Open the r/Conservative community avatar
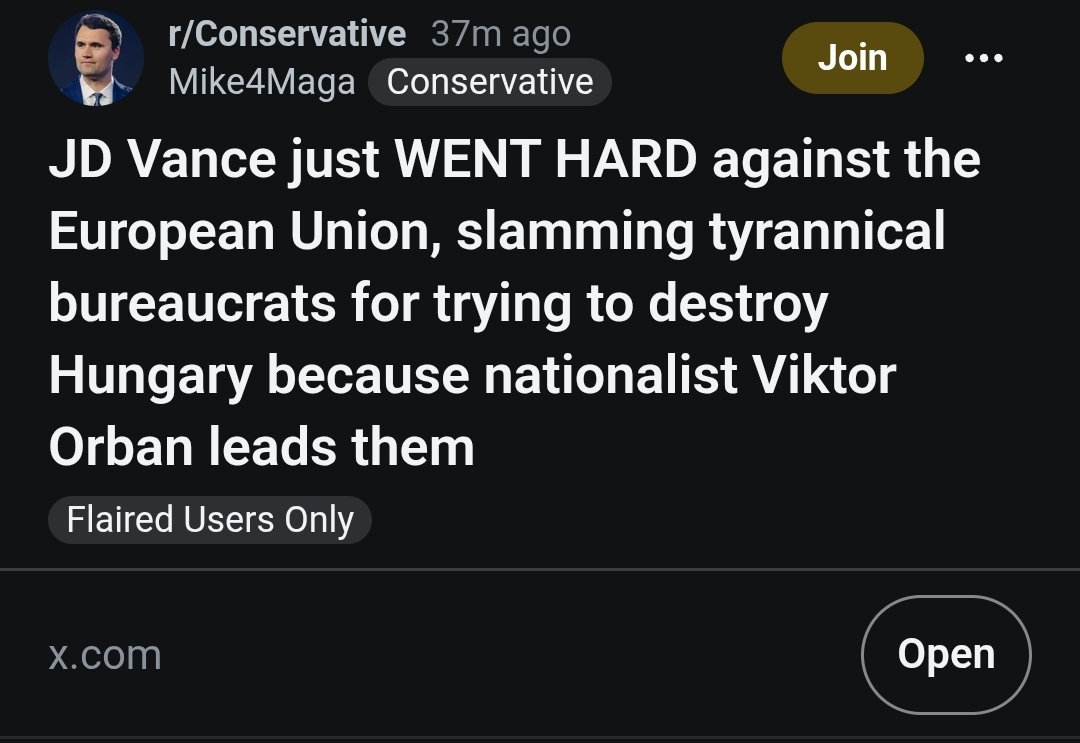Image resolution: width=1080 pixels, height=743 pixels. click(x=95, y=59)
